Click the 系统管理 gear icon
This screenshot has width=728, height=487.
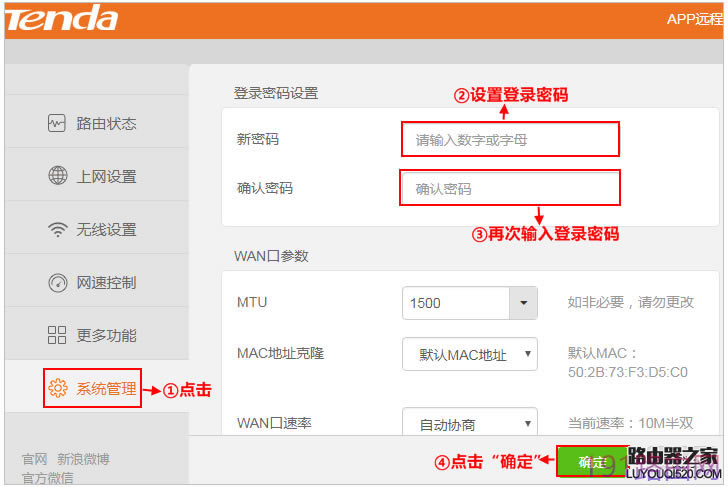click(58, 388)
